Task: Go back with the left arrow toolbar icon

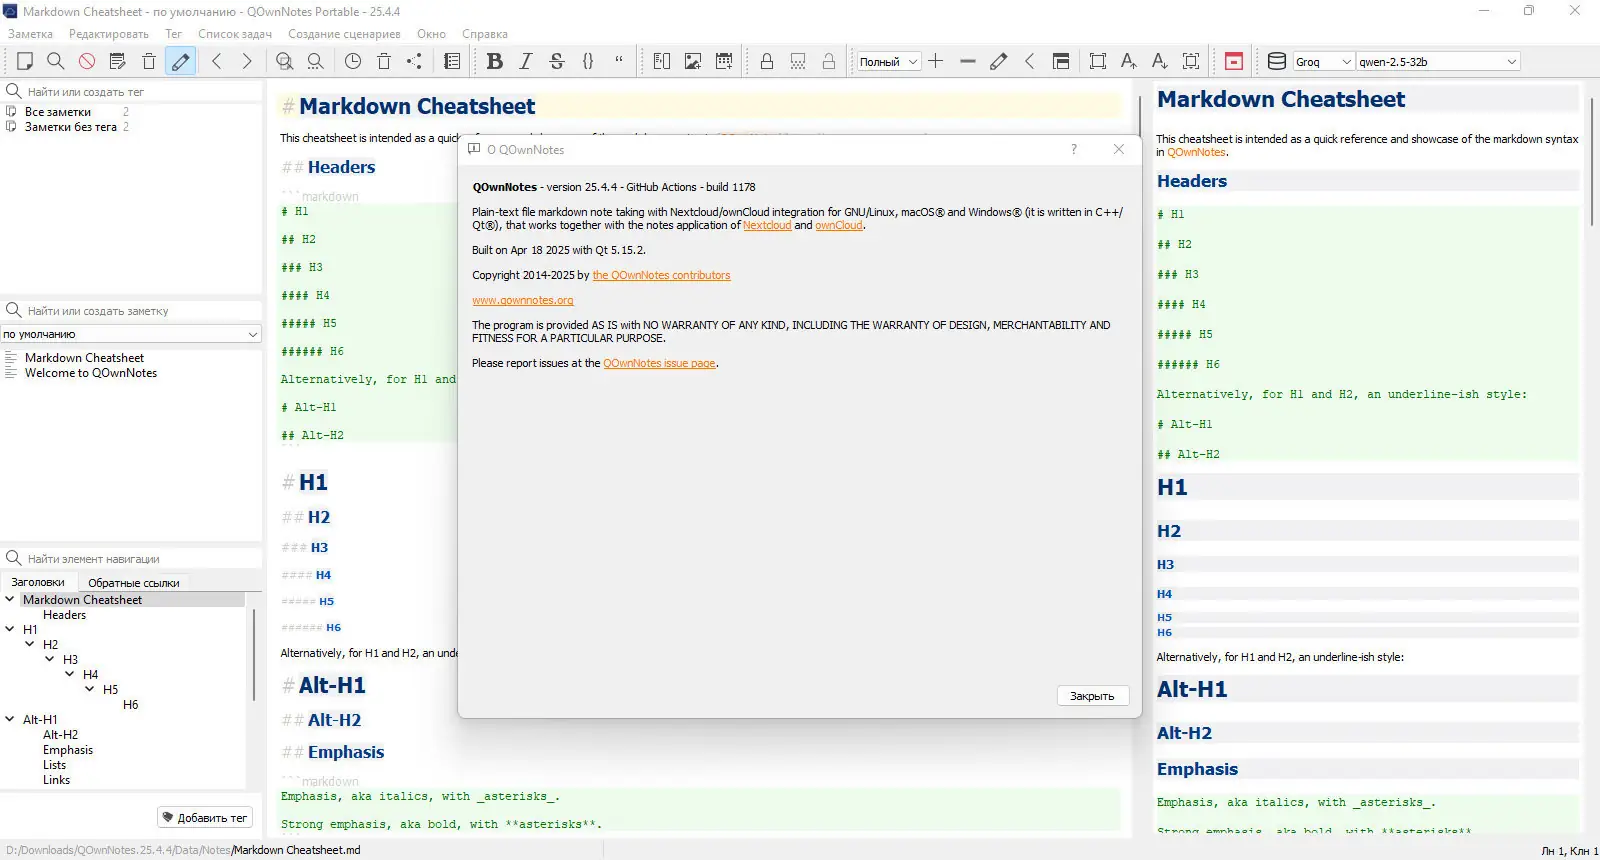Action: click(x=217, y=61)
